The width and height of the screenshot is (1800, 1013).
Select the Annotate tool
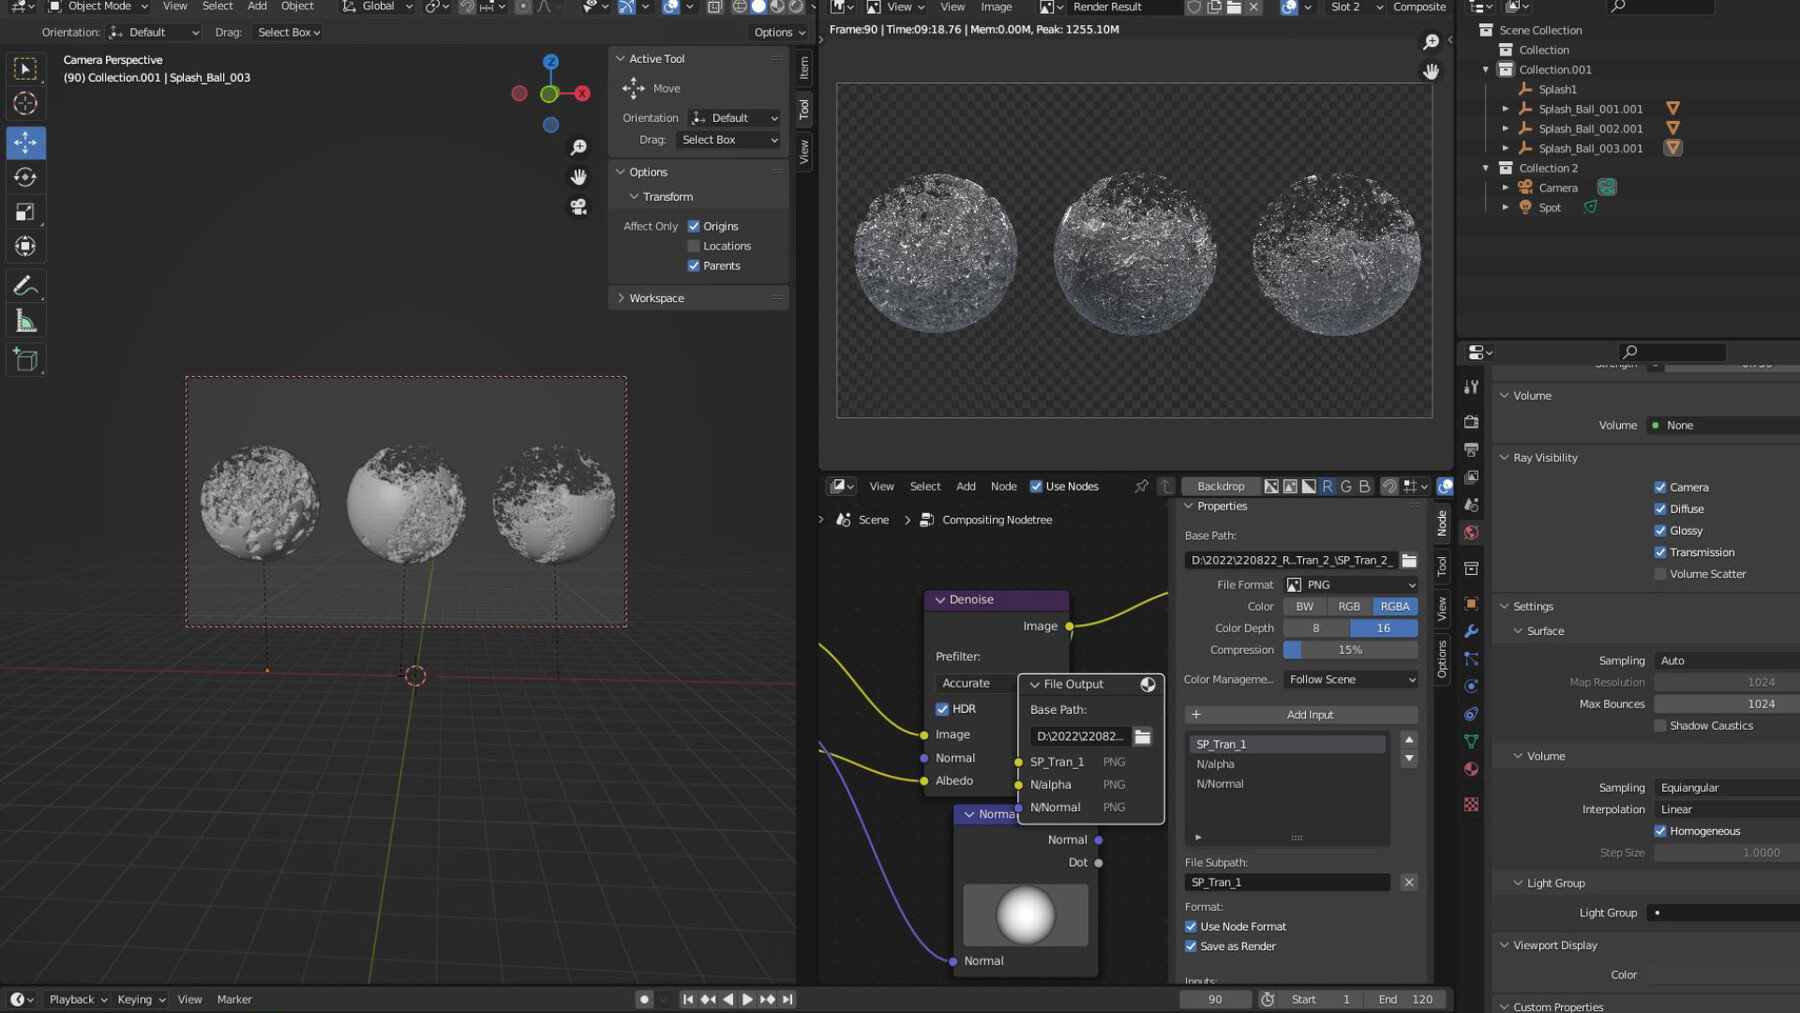pyautogui.click(x=26, y=286)
